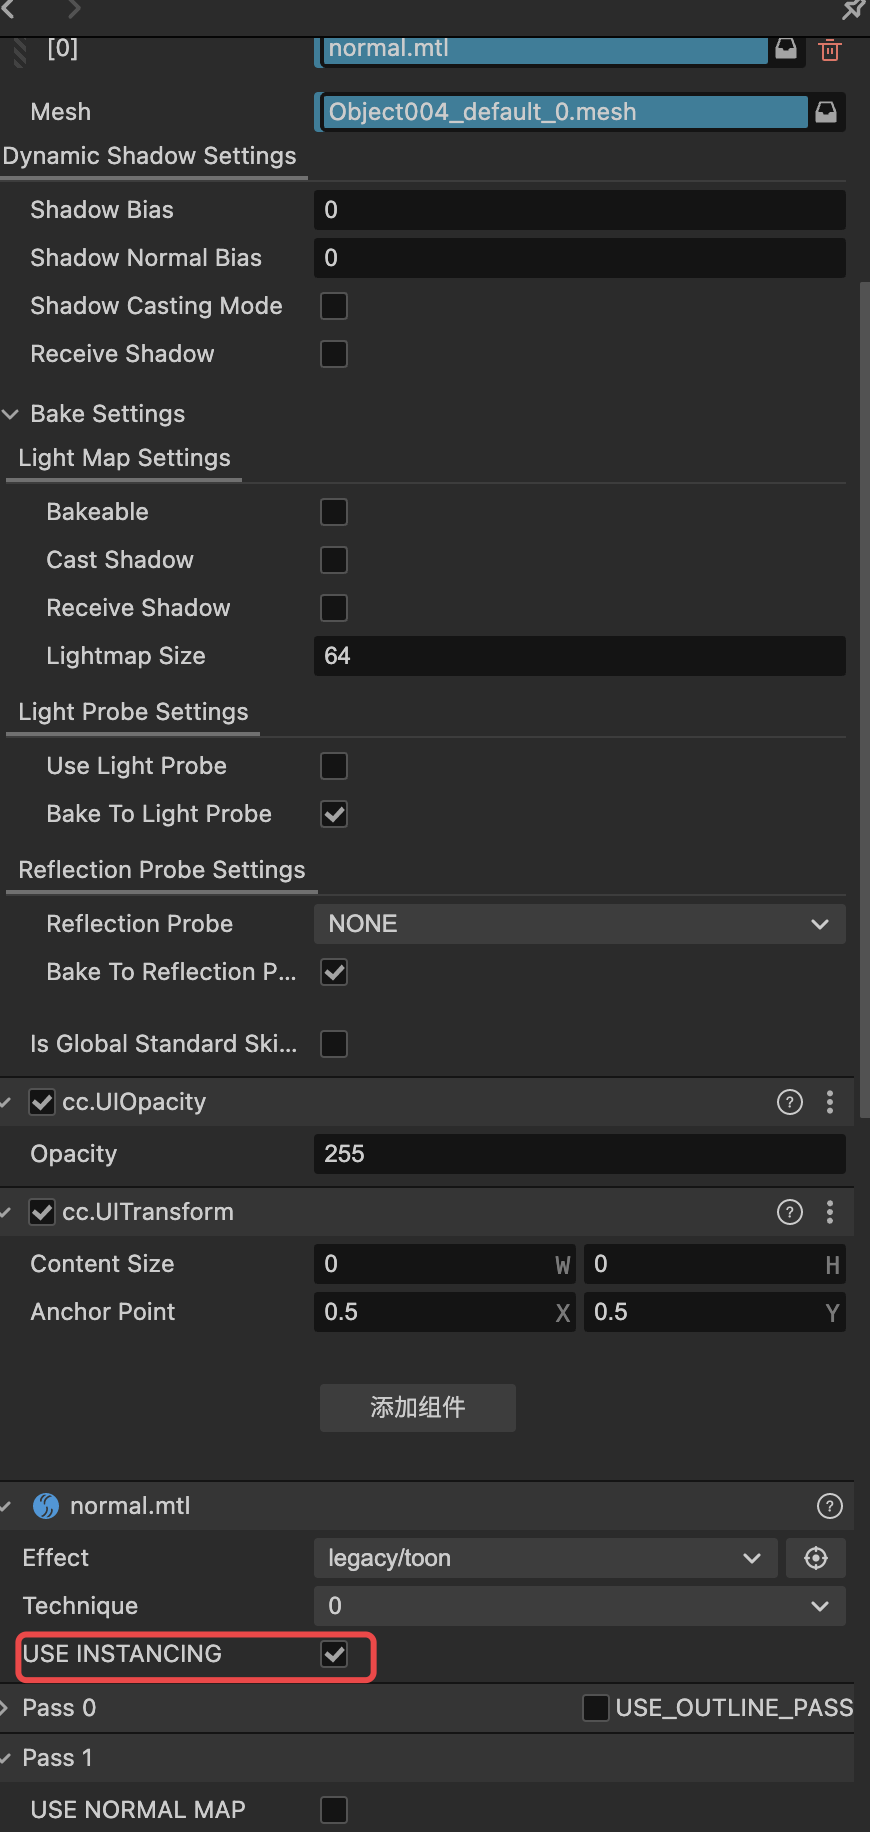Viewport: 870px width, 1832px height.
Task: Open help for cc.UIOpacity component
Action: (x=790, y=1102)
